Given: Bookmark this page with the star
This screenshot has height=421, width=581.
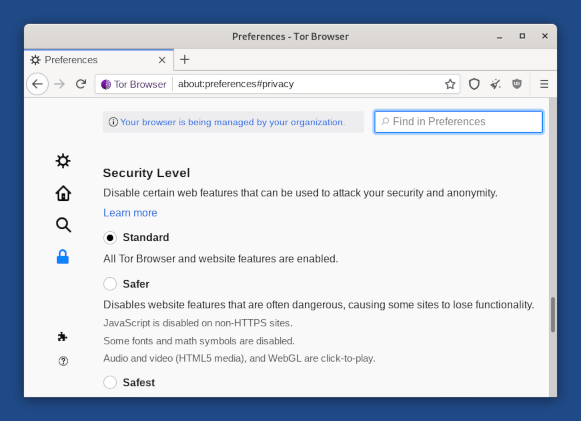Looking at the screenshot, I should 450,84.
